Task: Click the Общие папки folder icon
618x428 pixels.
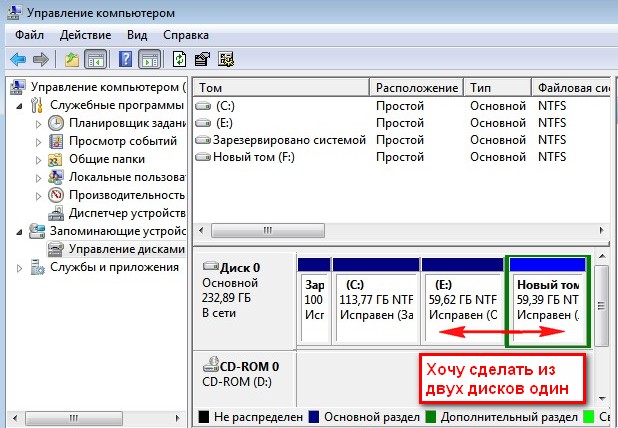Action: coord(56,159)
